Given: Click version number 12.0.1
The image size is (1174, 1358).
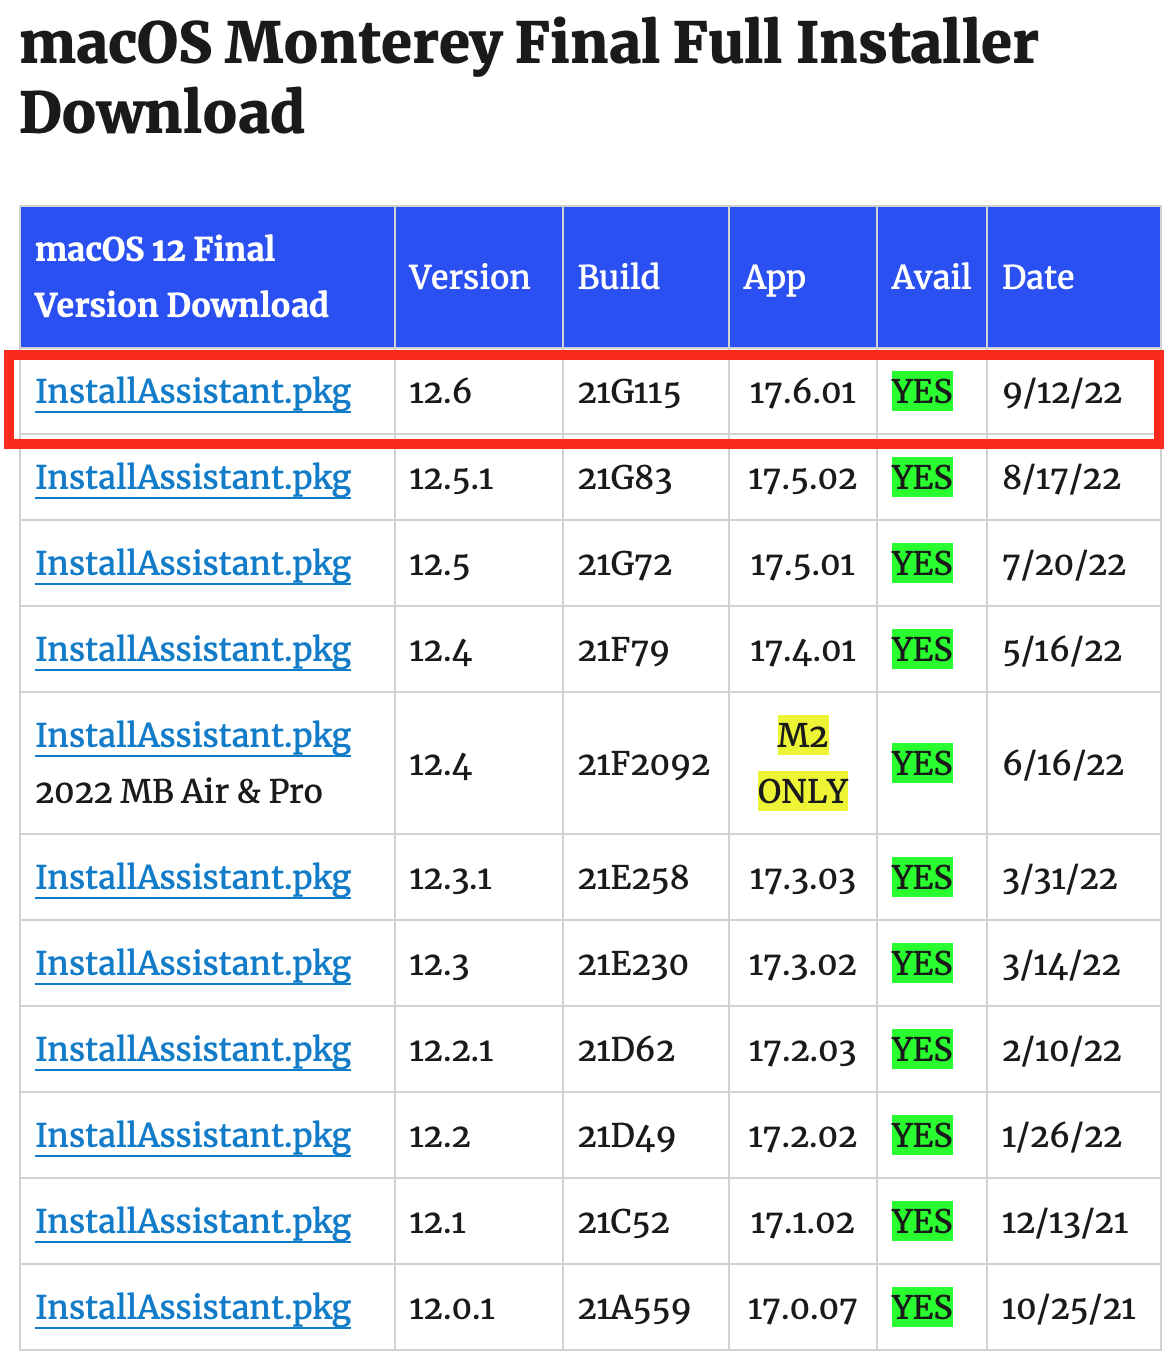Looking at the screenshot, I should [x=452, y=1309].
